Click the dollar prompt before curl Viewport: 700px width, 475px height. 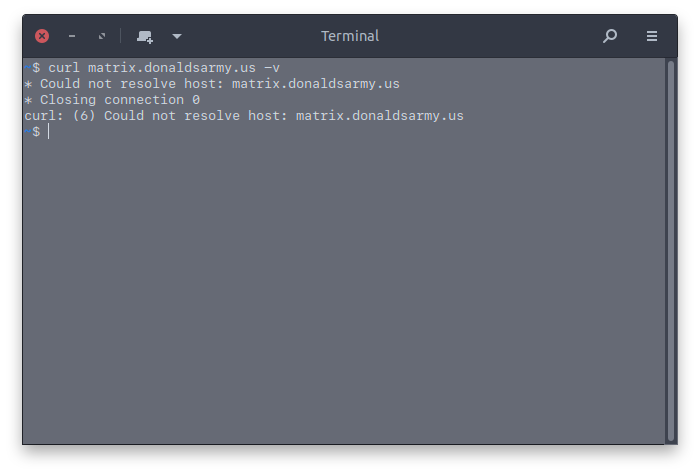[36, 68]
